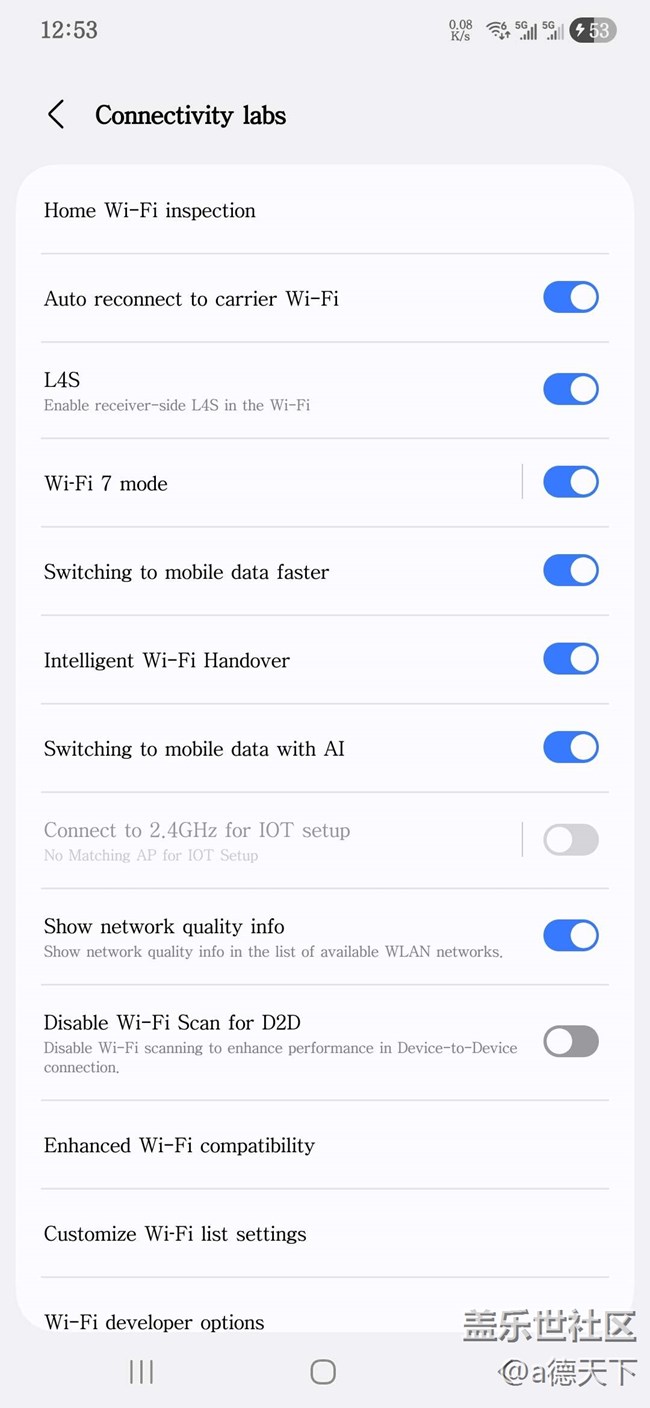The height and width of the screenshot is (1408, 650).
Task: Tap the battery indicator in status bar
Action: (x=592, y=30)
